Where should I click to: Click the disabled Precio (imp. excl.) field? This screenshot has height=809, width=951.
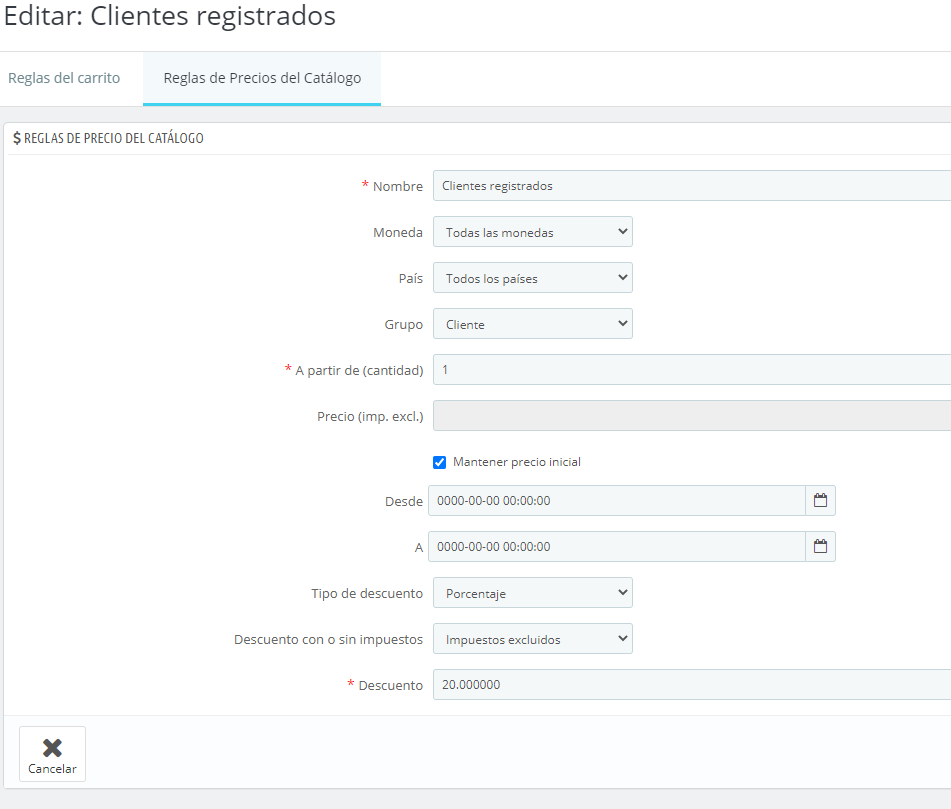tap(690, 416)
